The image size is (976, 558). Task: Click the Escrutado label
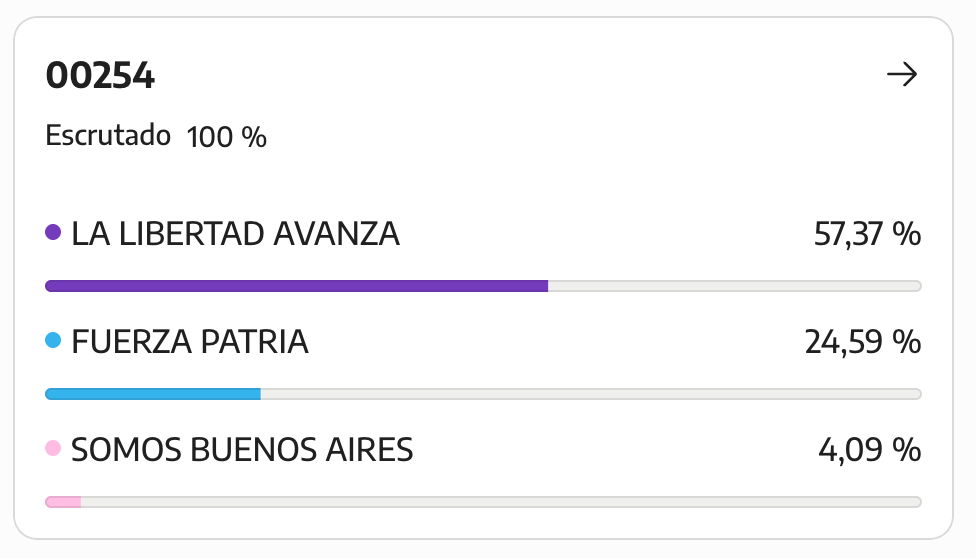(x=108, y=135)
